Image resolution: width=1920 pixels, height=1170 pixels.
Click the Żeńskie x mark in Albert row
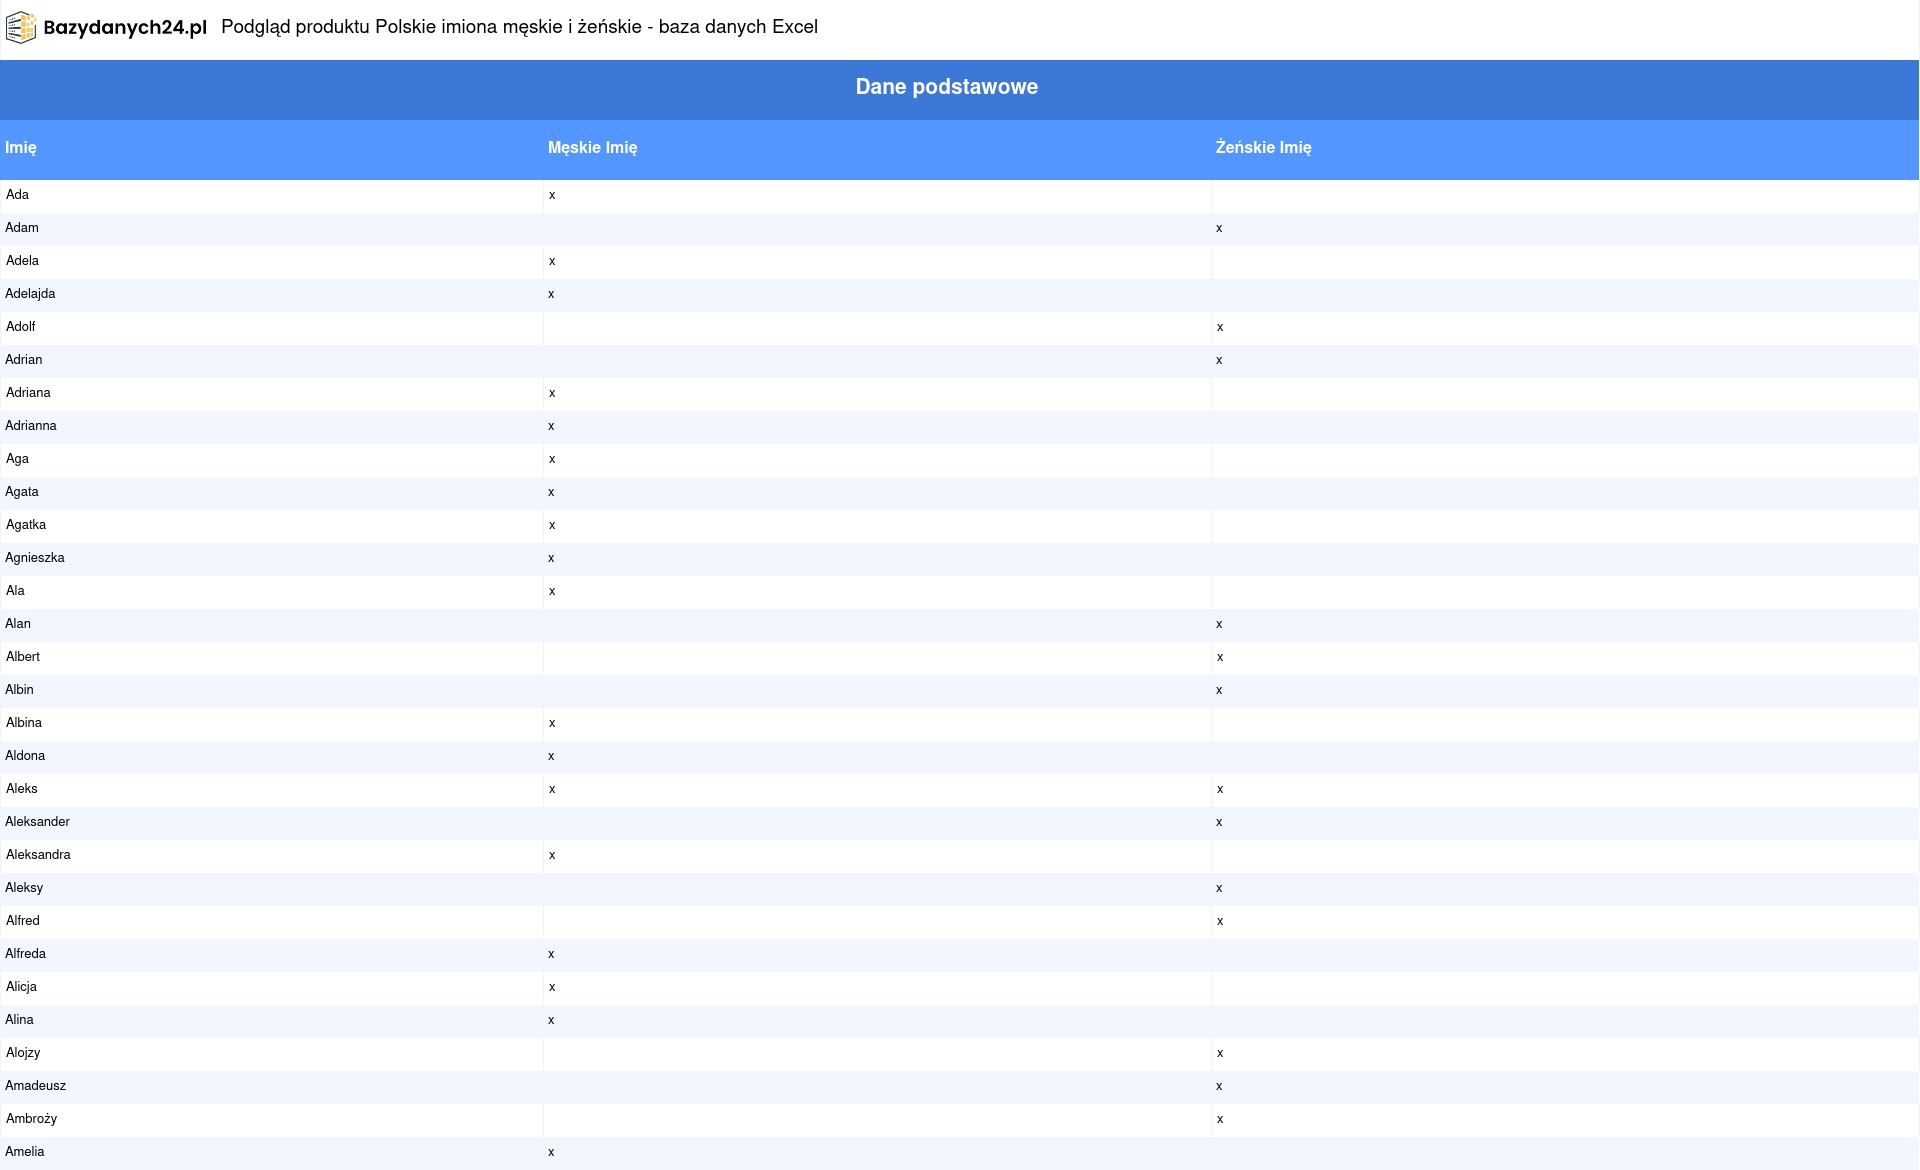pyautogui.click(x=1220, y=658)
